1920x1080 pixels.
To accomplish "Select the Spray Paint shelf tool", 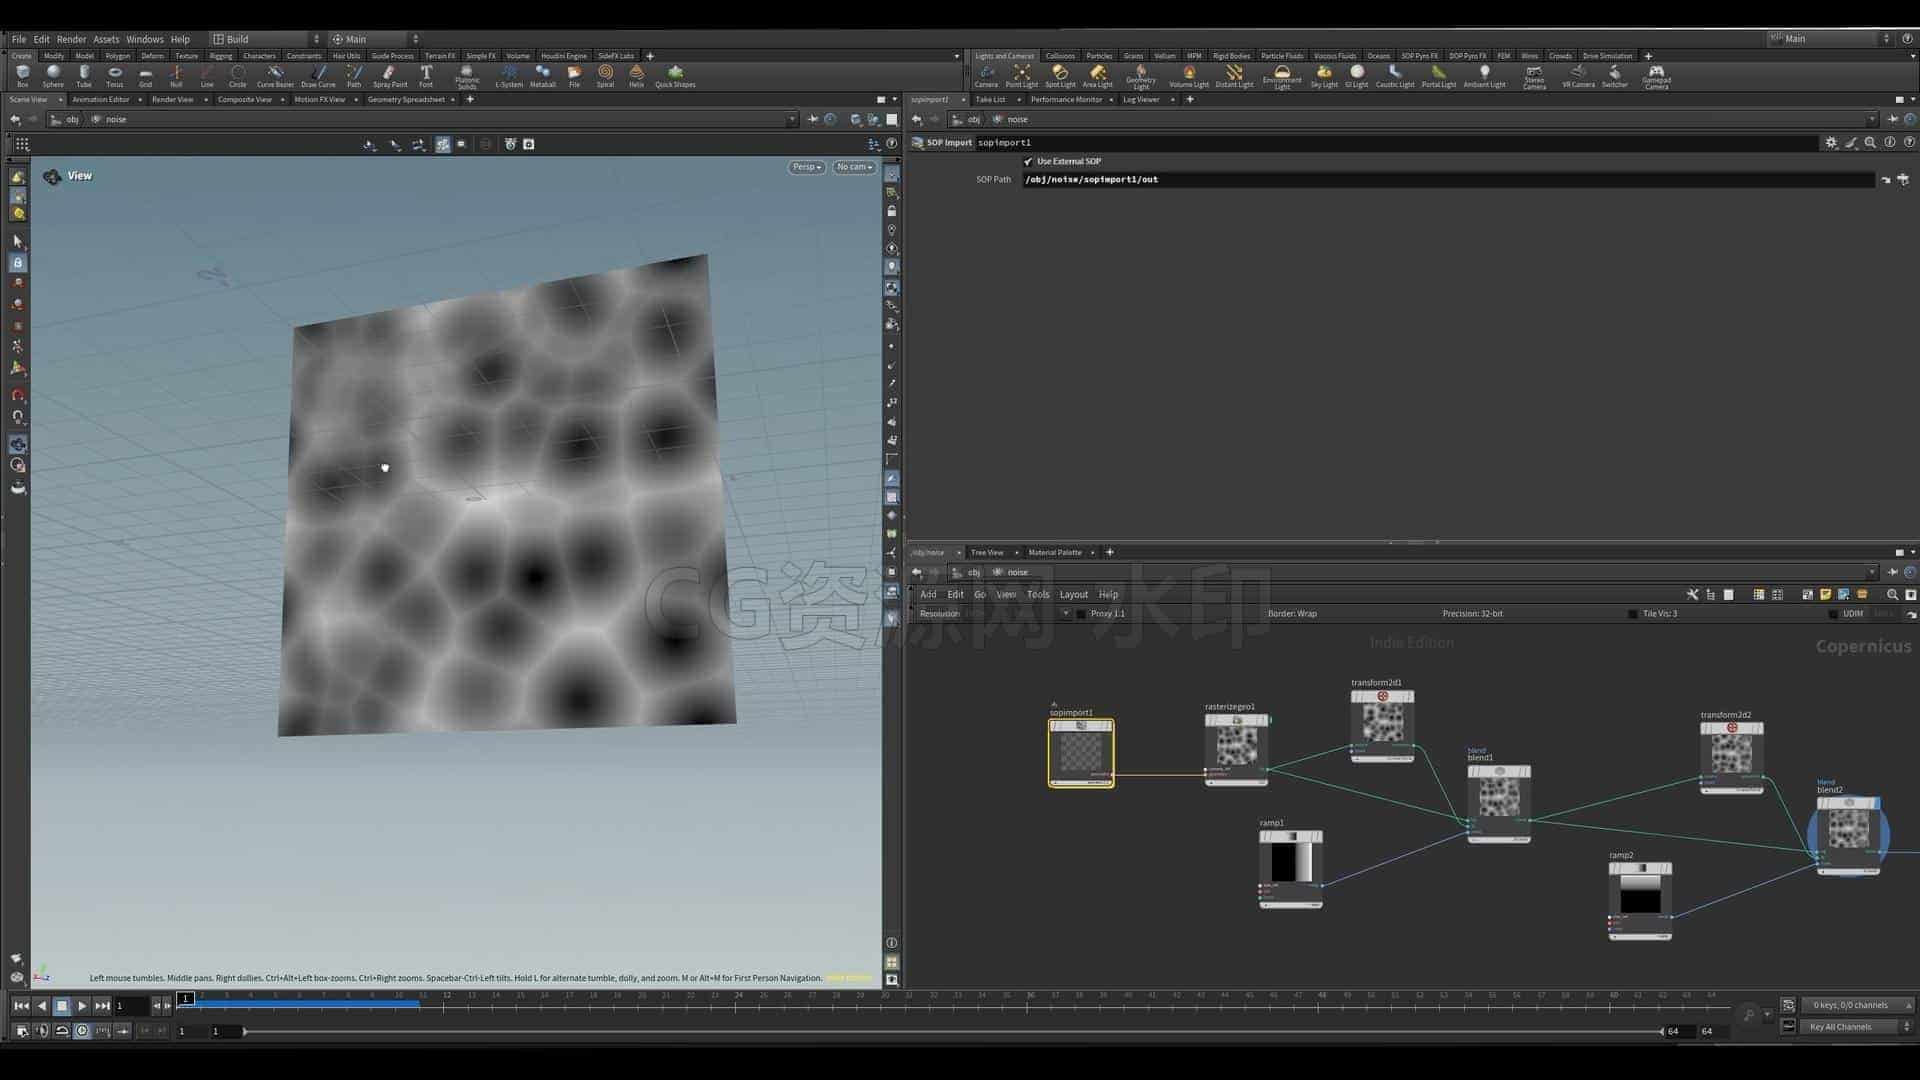I will pyautogui.click(x=390, y=76).
